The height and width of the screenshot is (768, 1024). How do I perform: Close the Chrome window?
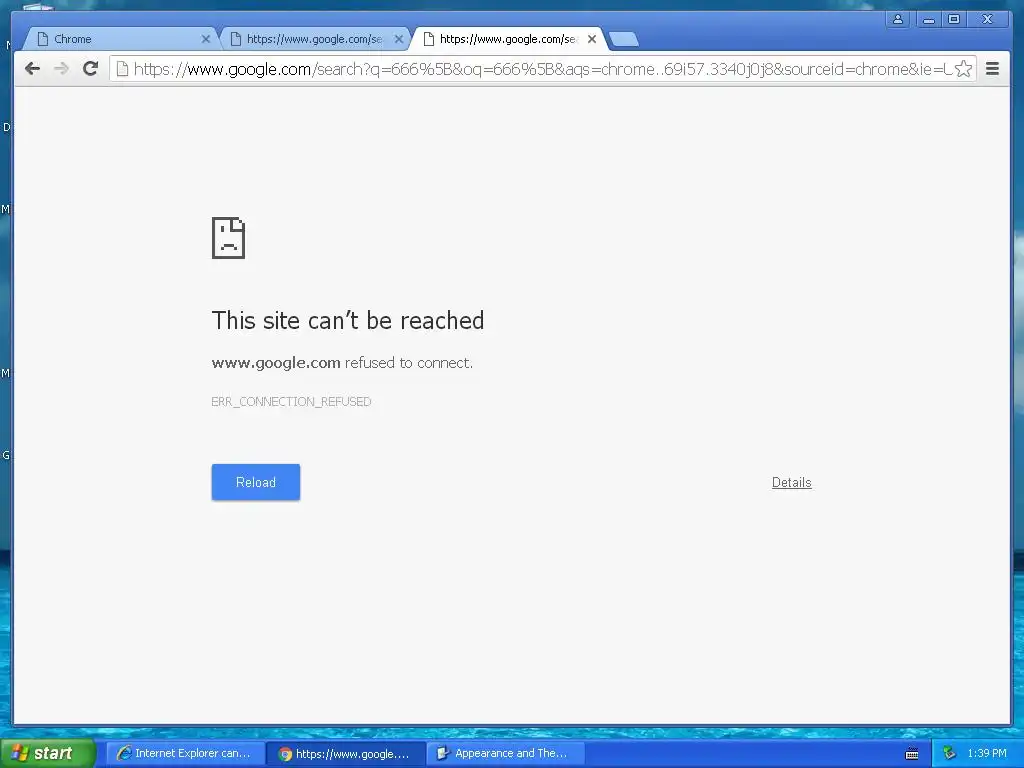(x=988, y=19)
